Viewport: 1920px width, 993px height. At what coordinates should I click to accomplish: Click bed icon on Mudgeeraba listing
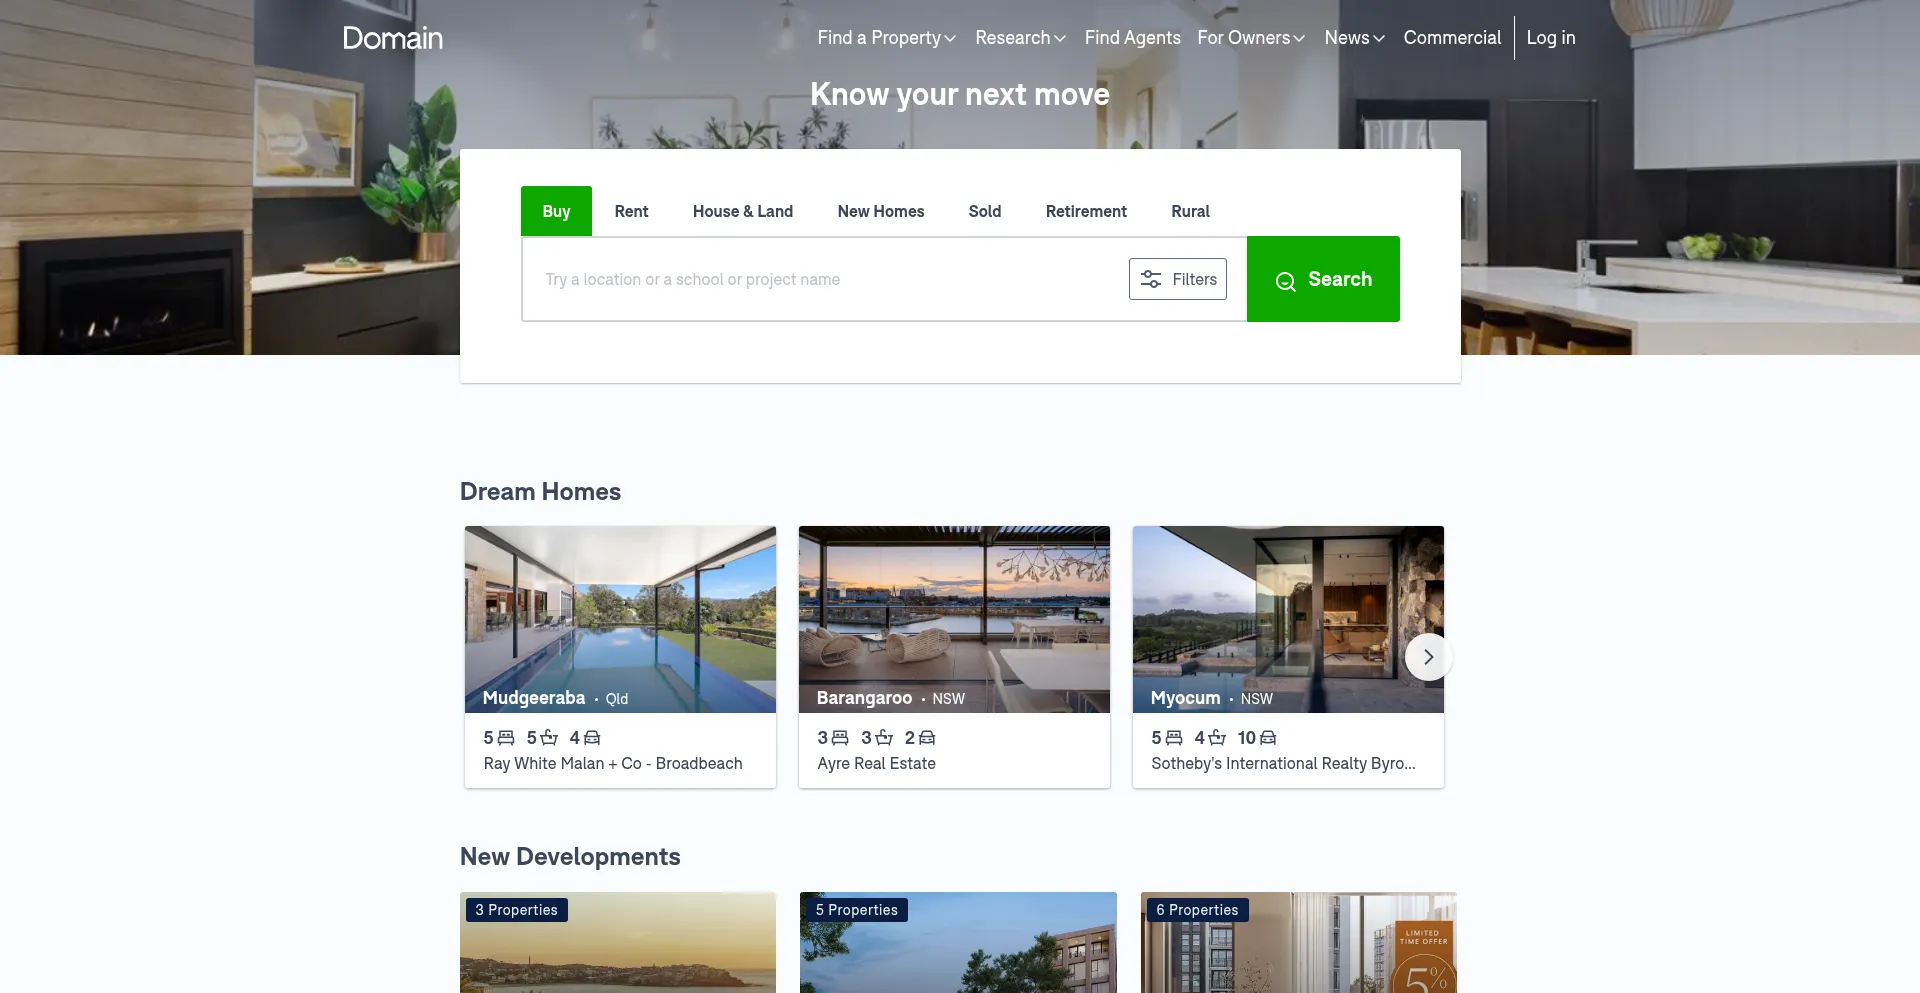(506, 738)
